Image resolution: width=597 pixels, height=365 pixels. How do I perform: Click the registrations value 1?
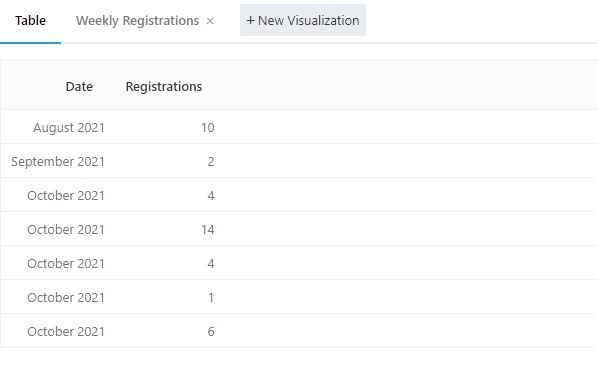(x=211, y=297)
